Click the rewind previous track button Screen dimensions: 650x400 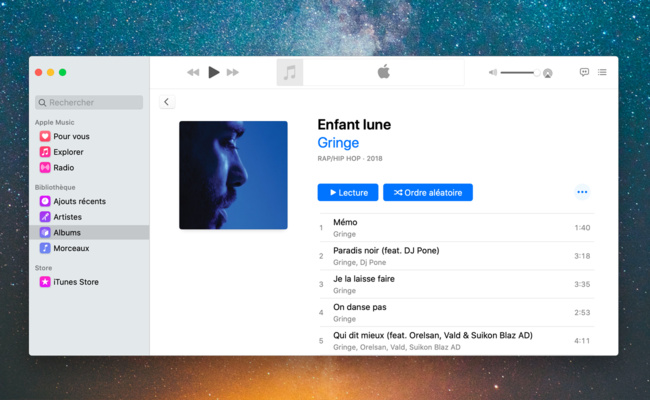pyautogui.click(x=193, y=73)
